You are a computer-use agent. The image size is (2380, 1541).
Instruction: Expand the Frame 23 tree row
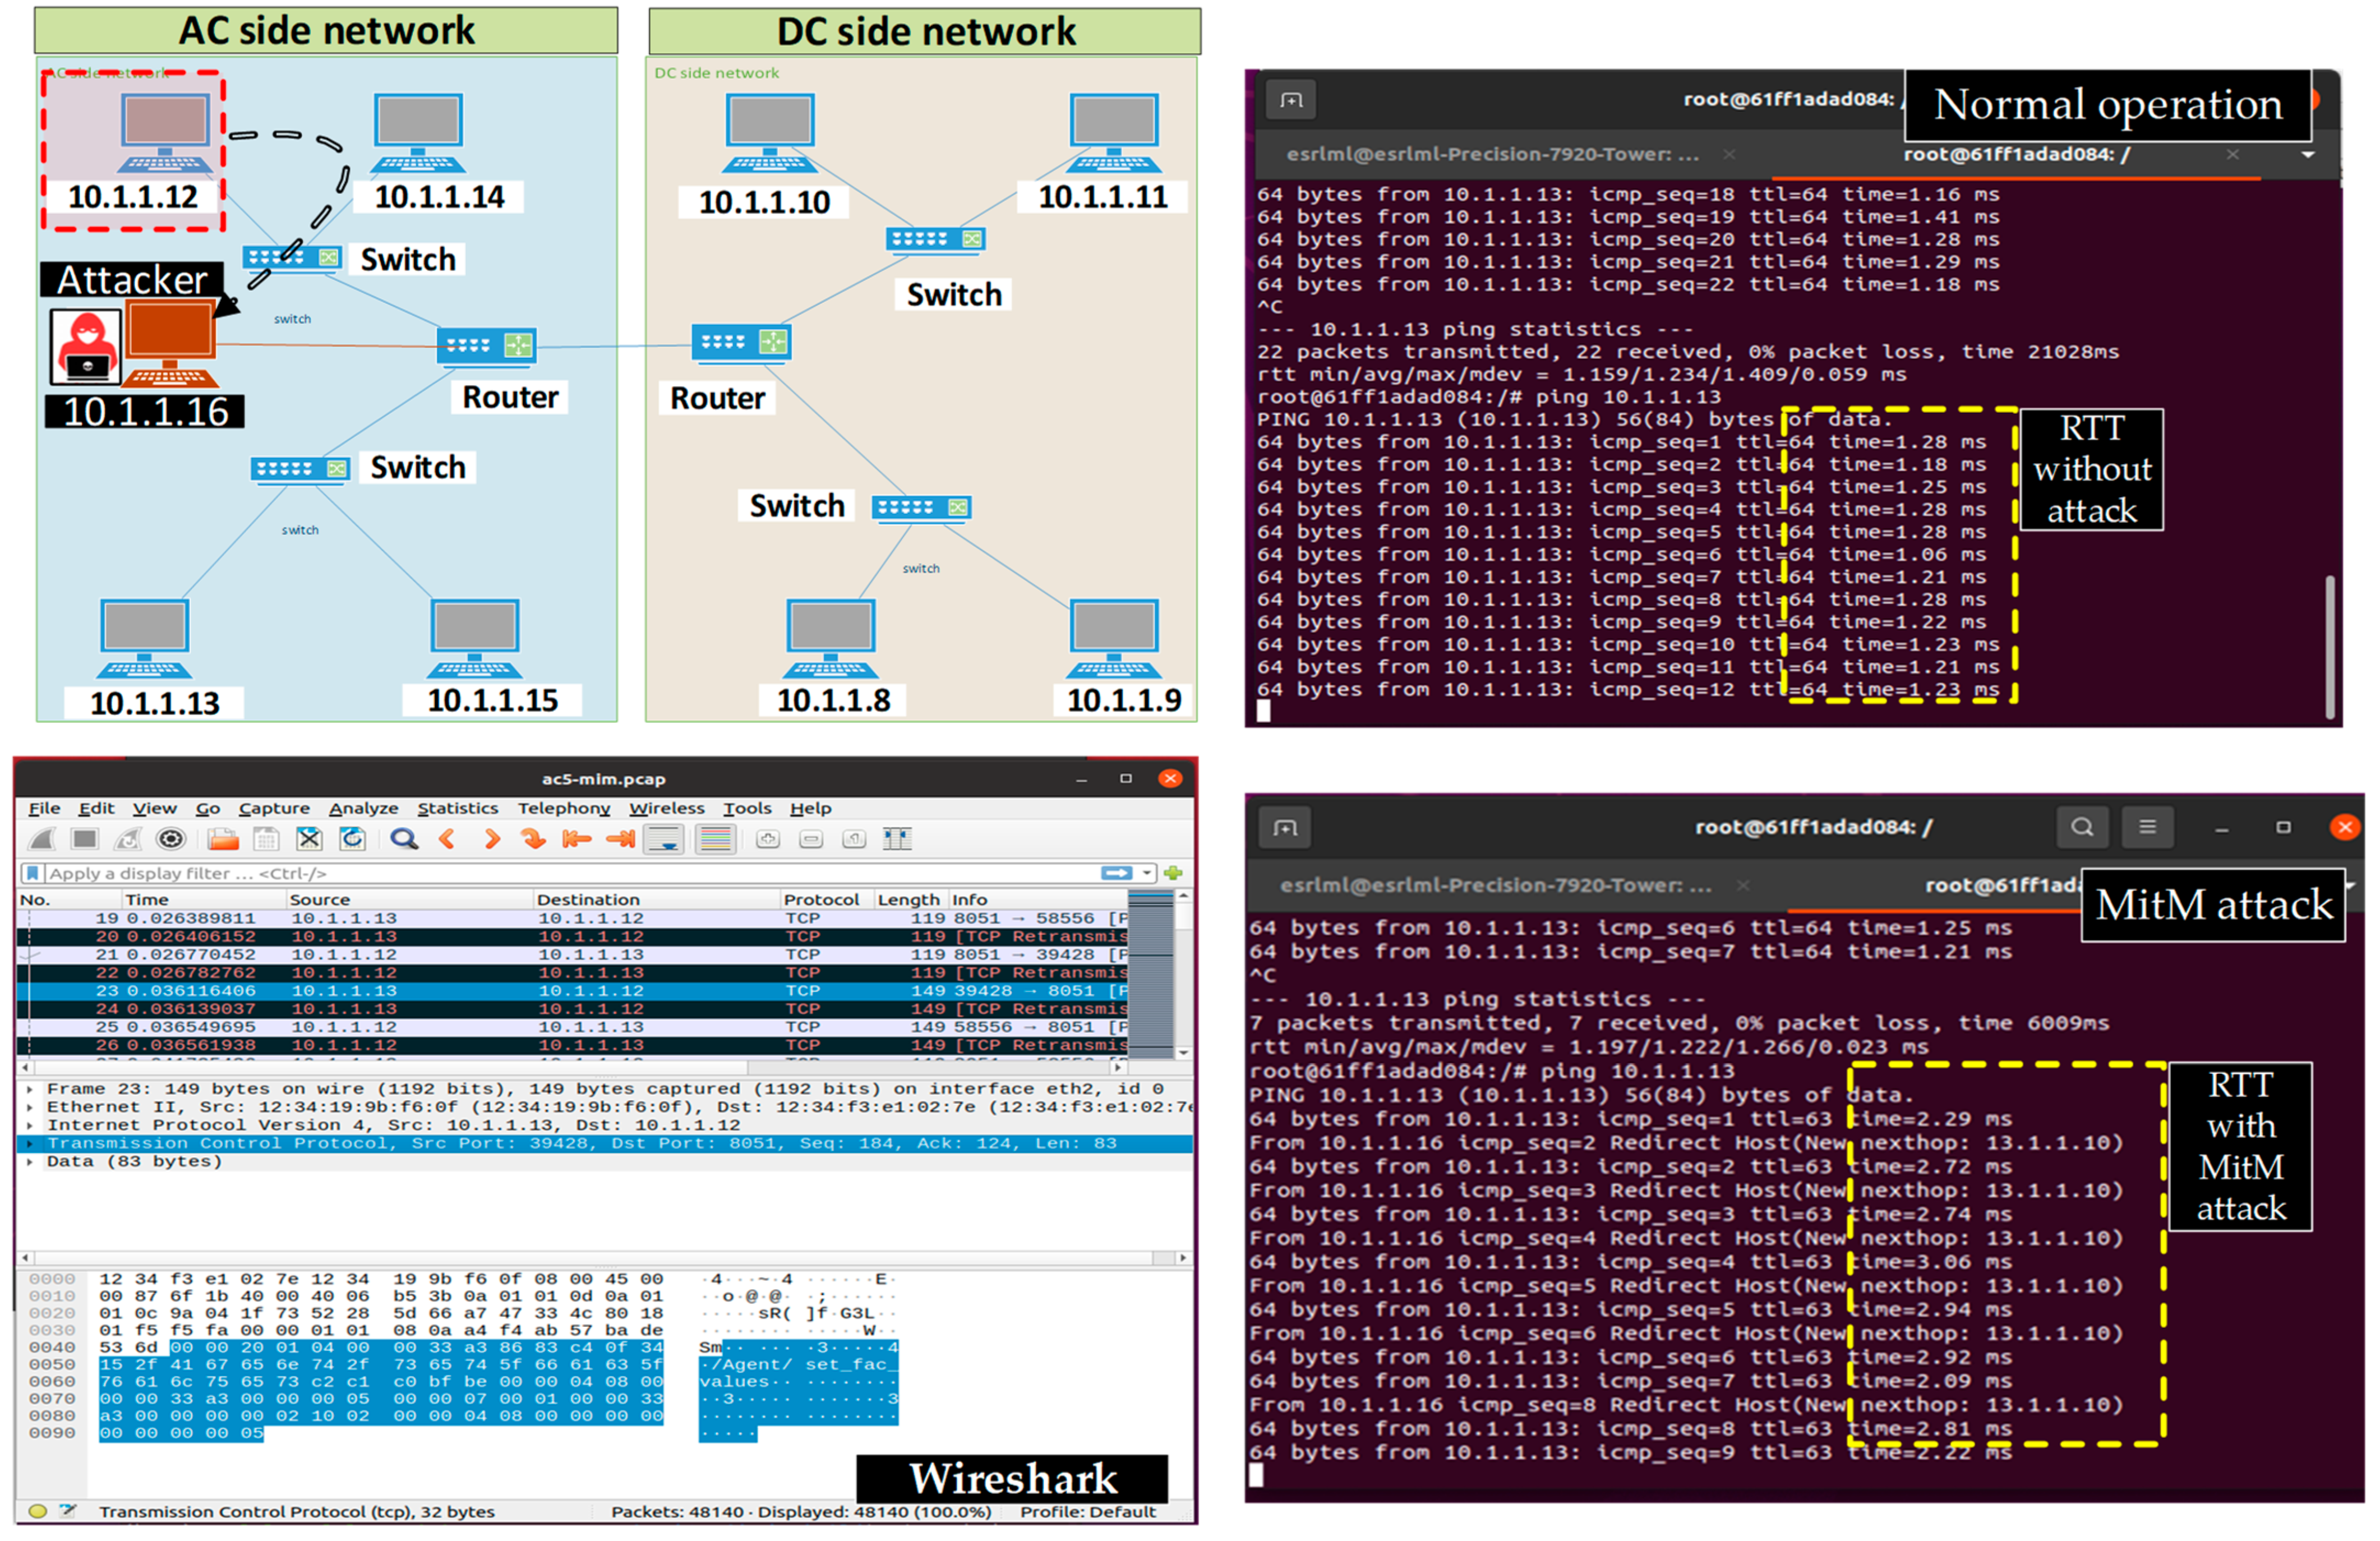click(x=29, y=1089)
